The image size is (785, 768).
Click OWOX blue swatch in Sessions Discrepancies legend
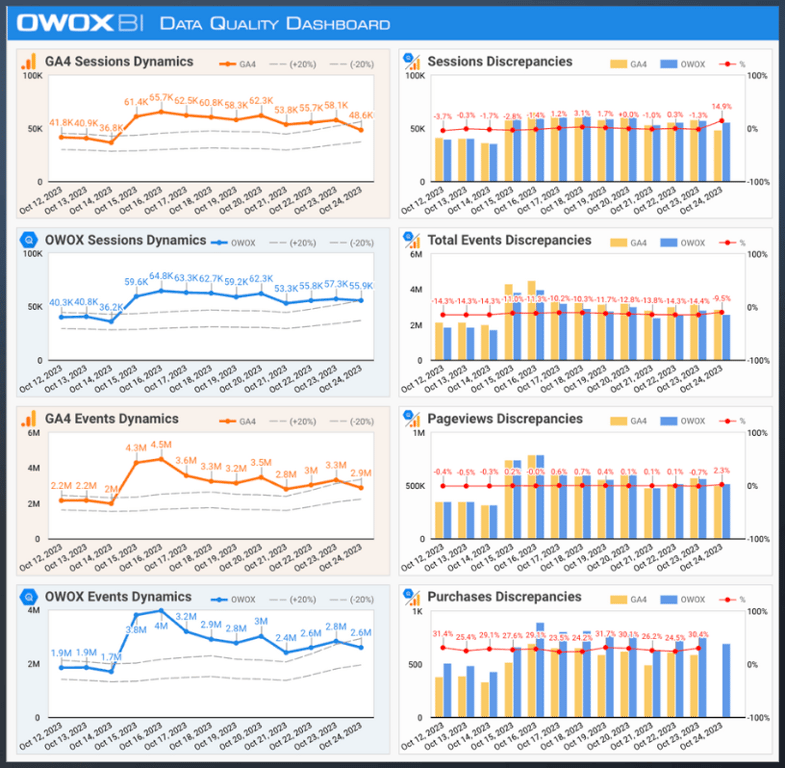(x=669, y=64)
